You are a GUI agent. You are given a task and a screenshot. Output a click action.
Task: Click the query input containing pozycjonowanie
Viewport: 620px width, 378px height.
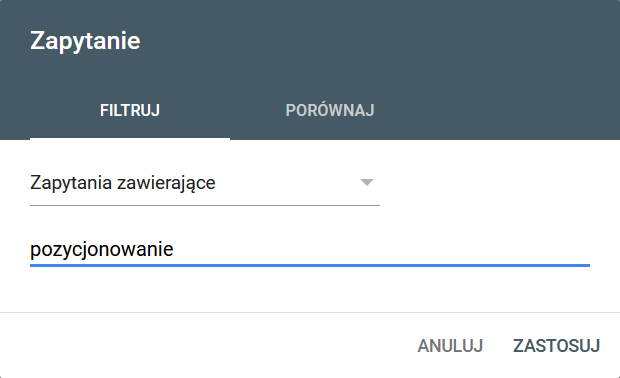[310, 249]
